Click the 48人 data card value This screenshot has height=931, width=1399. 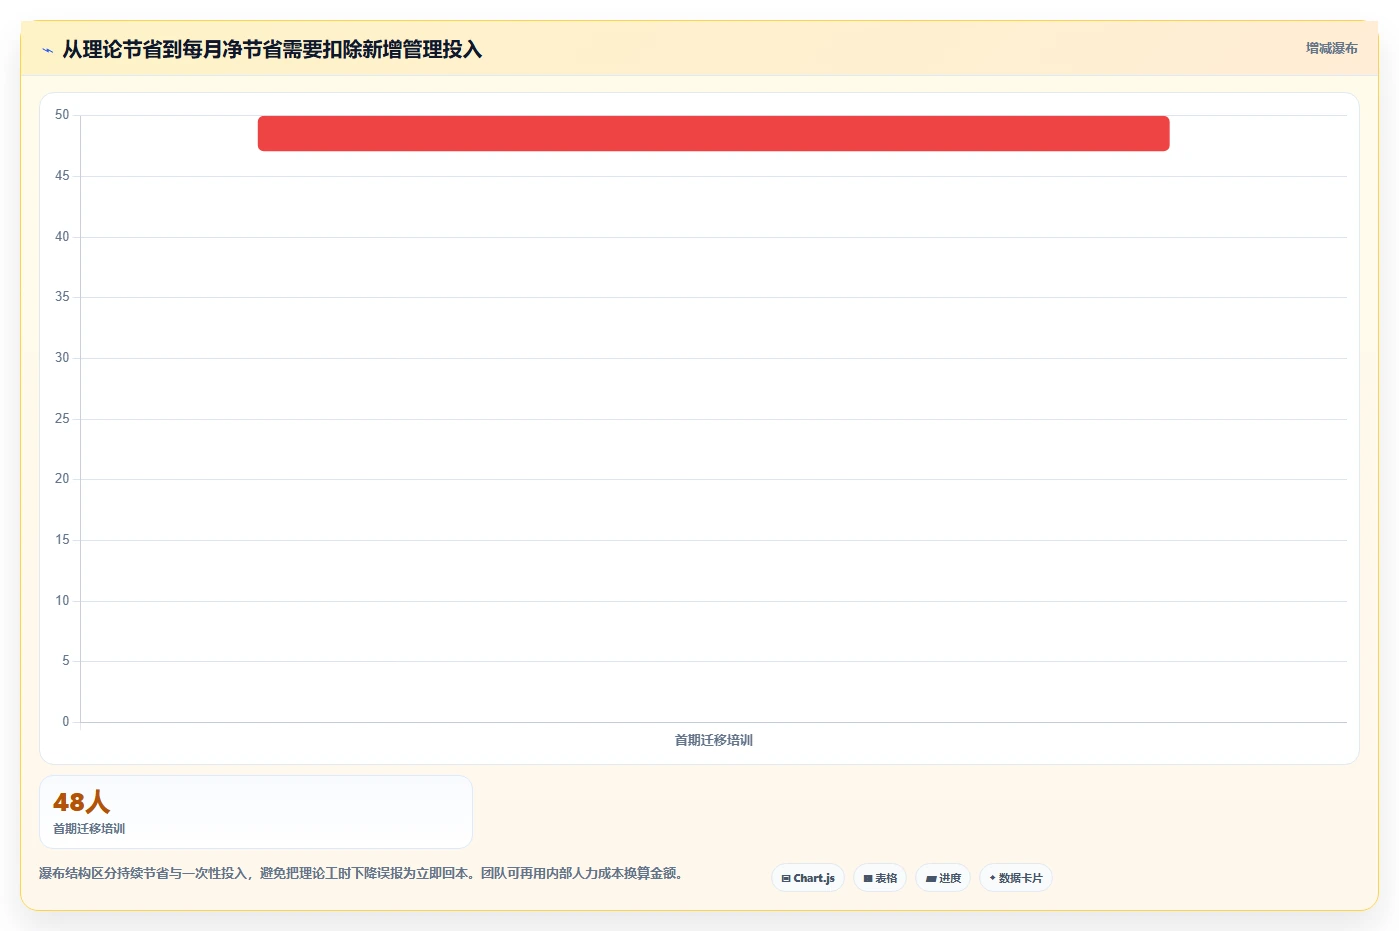[81, 802]
